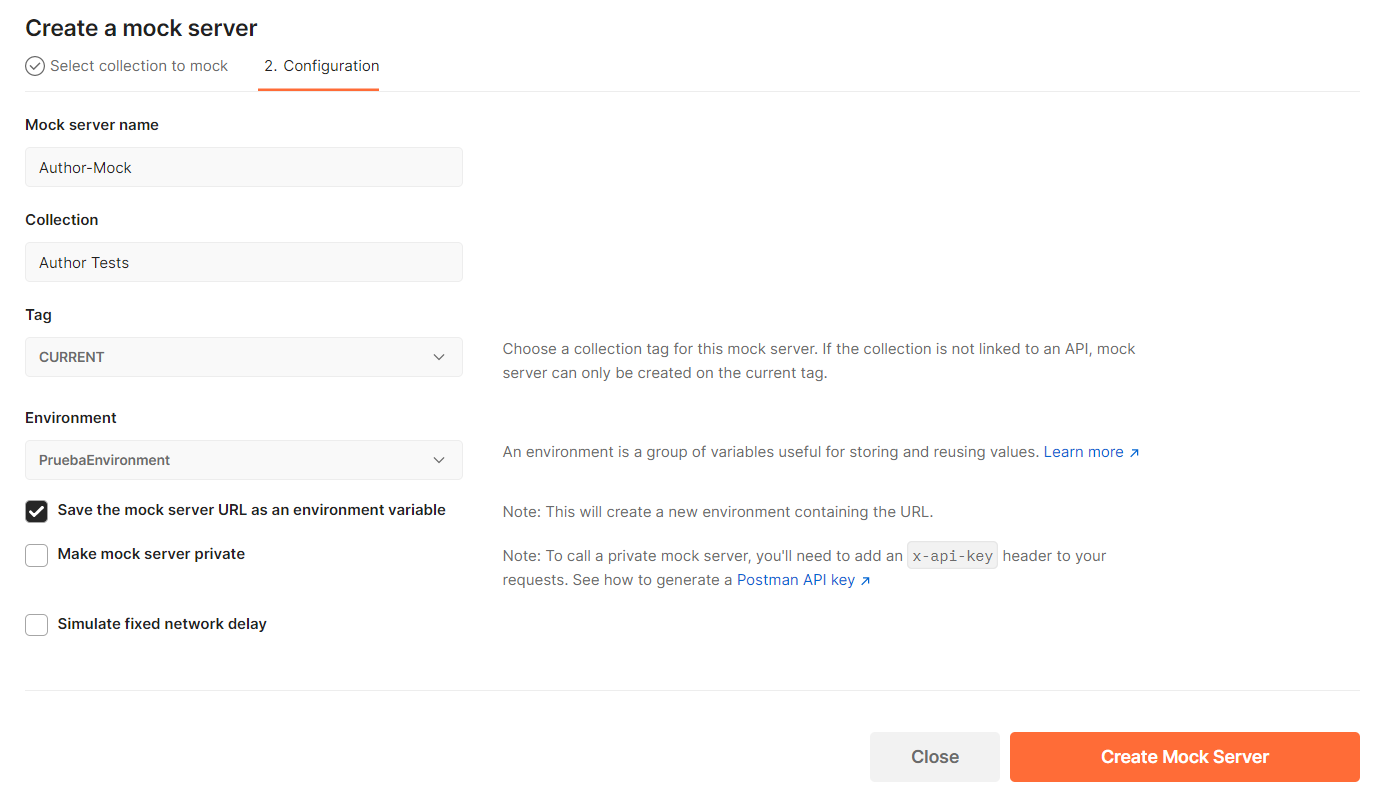
Task: Click the Collection field with Author Tests
Action: [243, 263]
